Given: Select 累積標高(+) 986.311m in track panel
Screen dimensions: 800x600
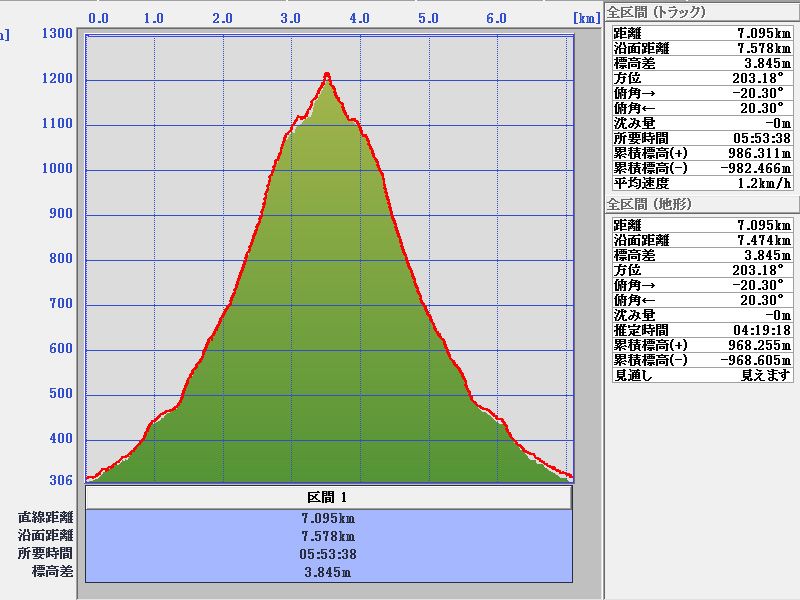Looking at the screenshot, I should coord(702,152).
